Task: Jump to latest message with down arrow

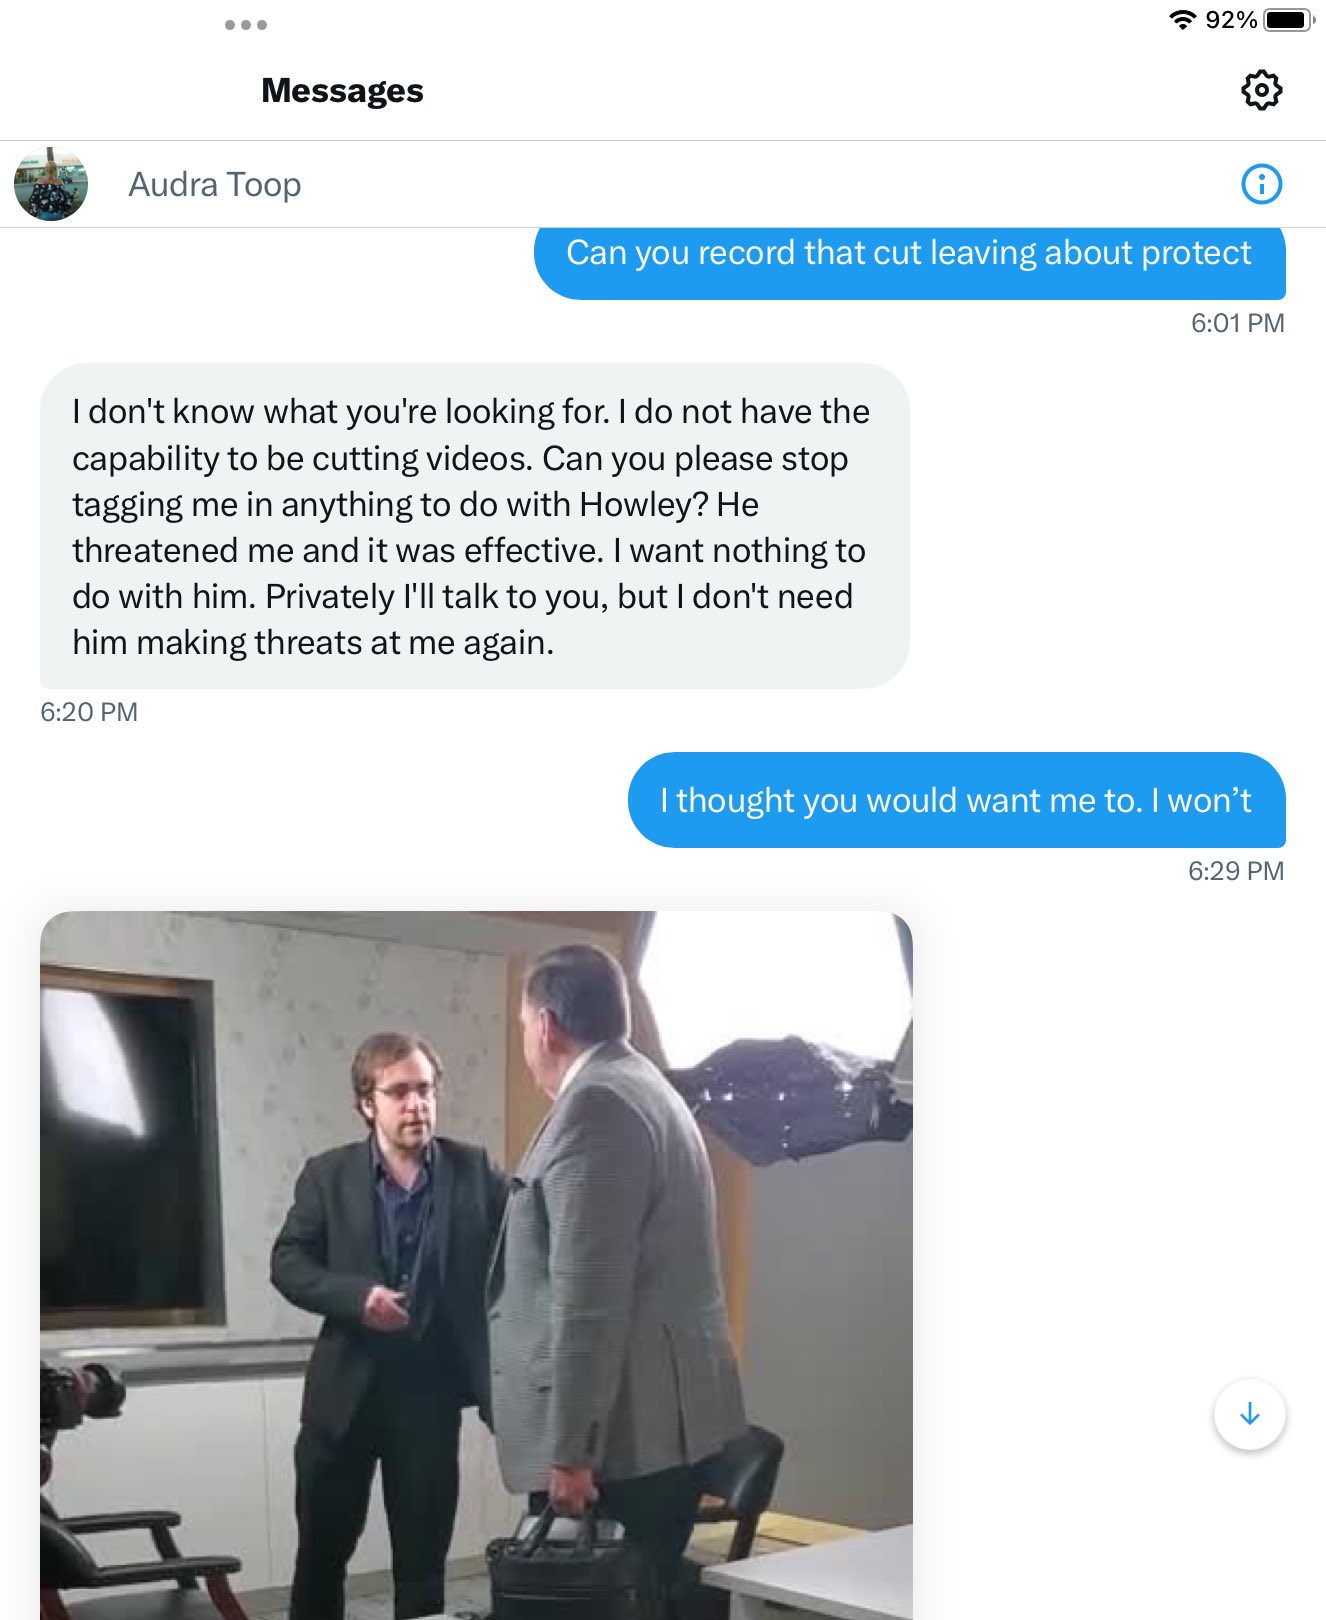Action: coord(1249,1414)
